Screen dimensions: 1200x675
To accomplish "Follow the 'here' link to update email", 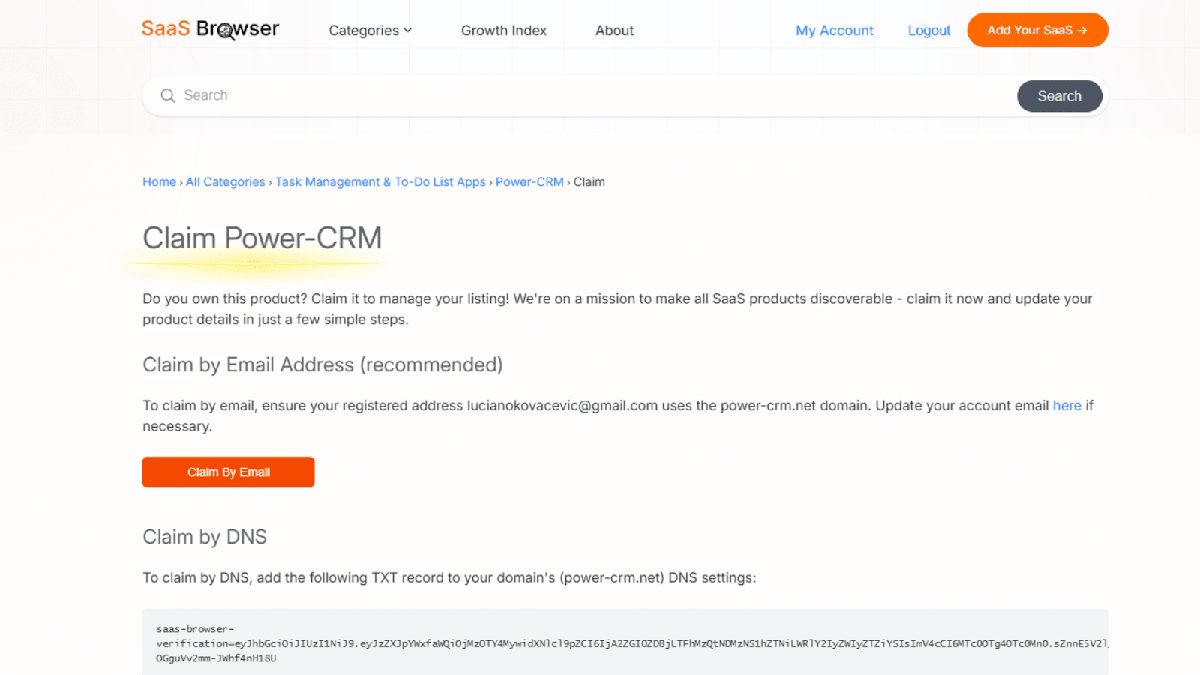I will [1066, 406].
